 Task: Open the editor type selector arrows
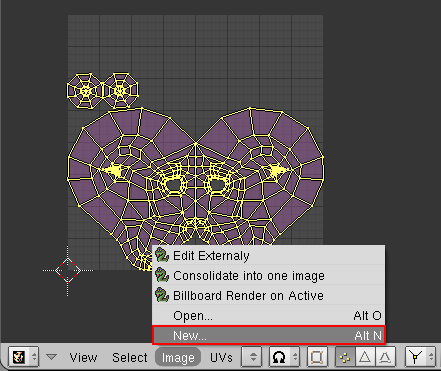coord(34,357)
